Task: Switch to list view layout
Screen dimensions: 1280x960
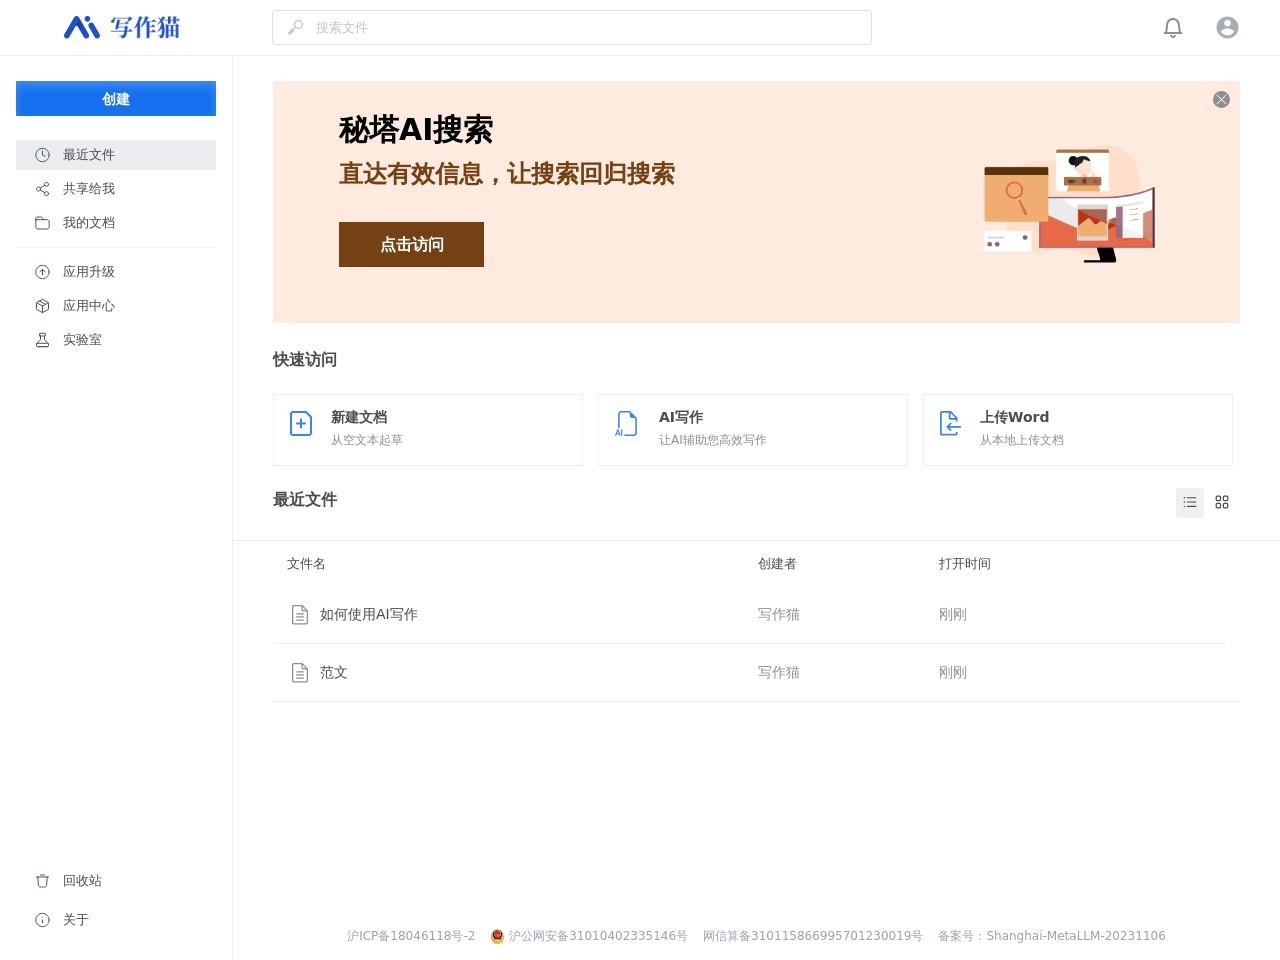Action: tap(1190, 502)
